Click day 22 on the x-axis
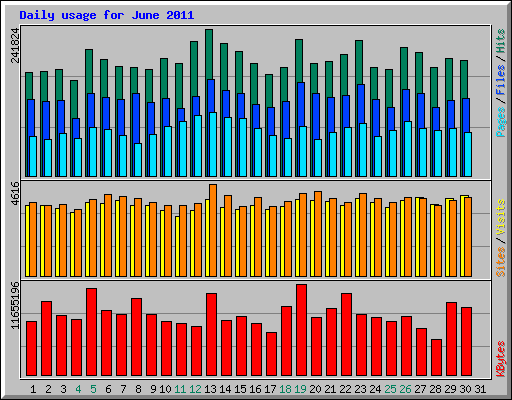The height and width of the screenshot is (400, 512). [345, 389]
